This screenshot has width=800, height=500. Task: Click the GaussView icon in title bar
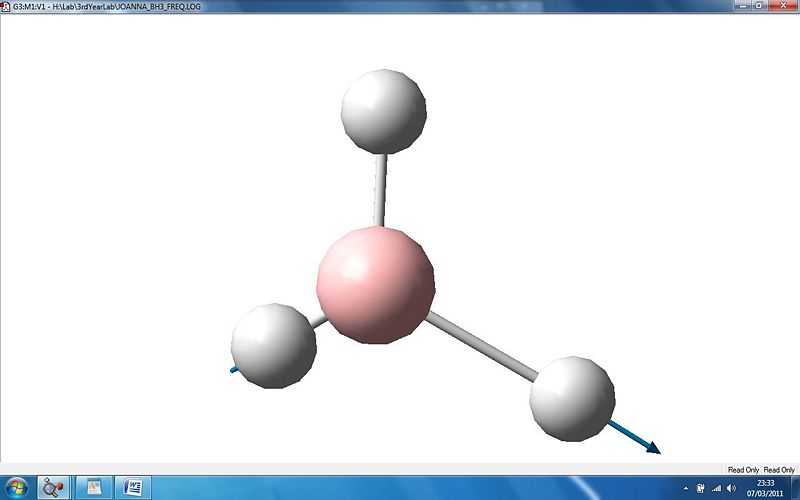click(6, 7)
